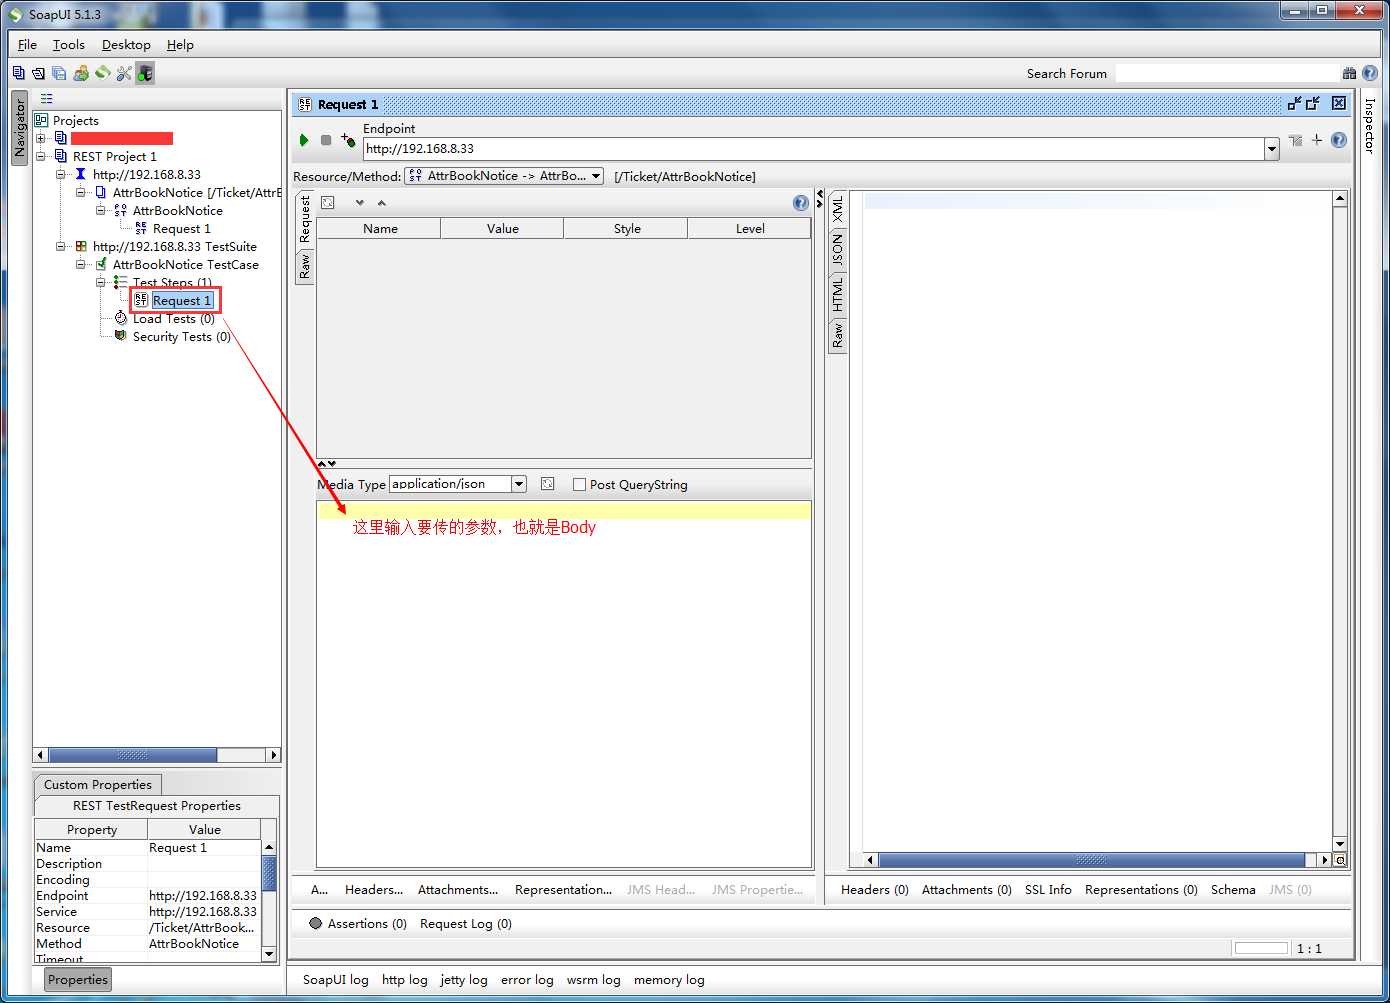The width and height of the screenshot is (1390, 1003).
Task: Collapse the Test Steps (1) node
Action: (101, 282)
